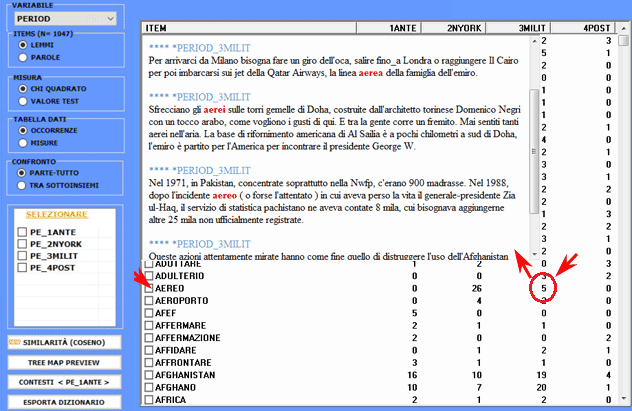This screenshot has height=411, width=632.
Task: Tick the PE_3MILIT checkbox
Action: (x=22, y=256)
